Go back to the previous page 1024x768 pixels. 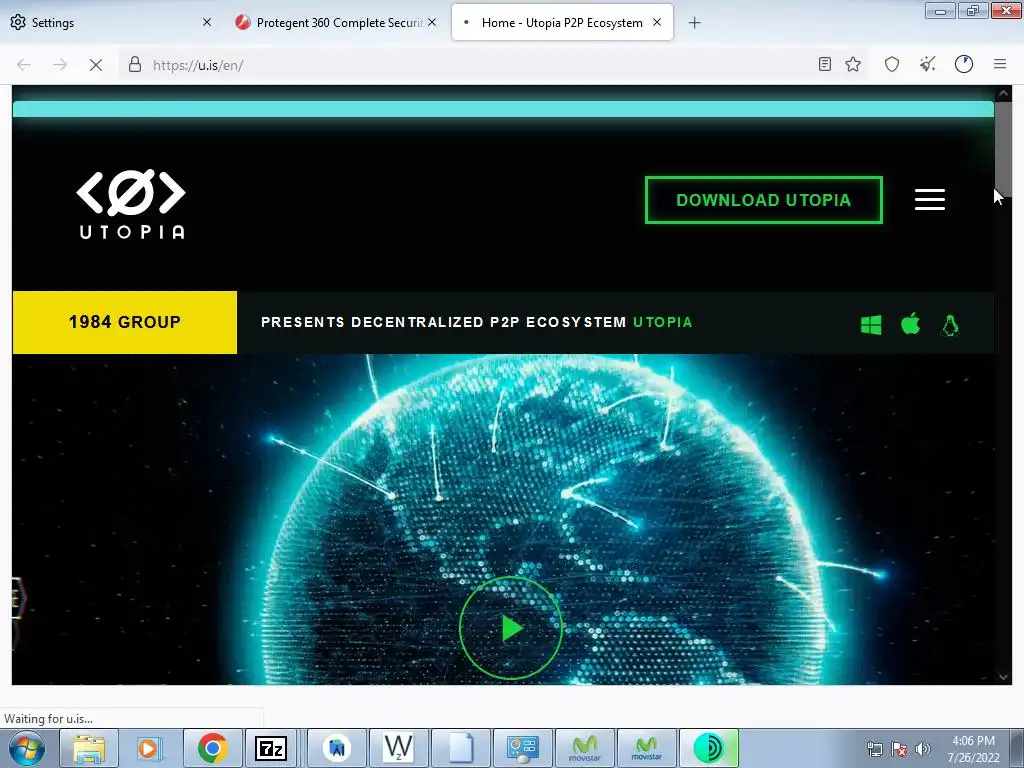tap(24, 65)
